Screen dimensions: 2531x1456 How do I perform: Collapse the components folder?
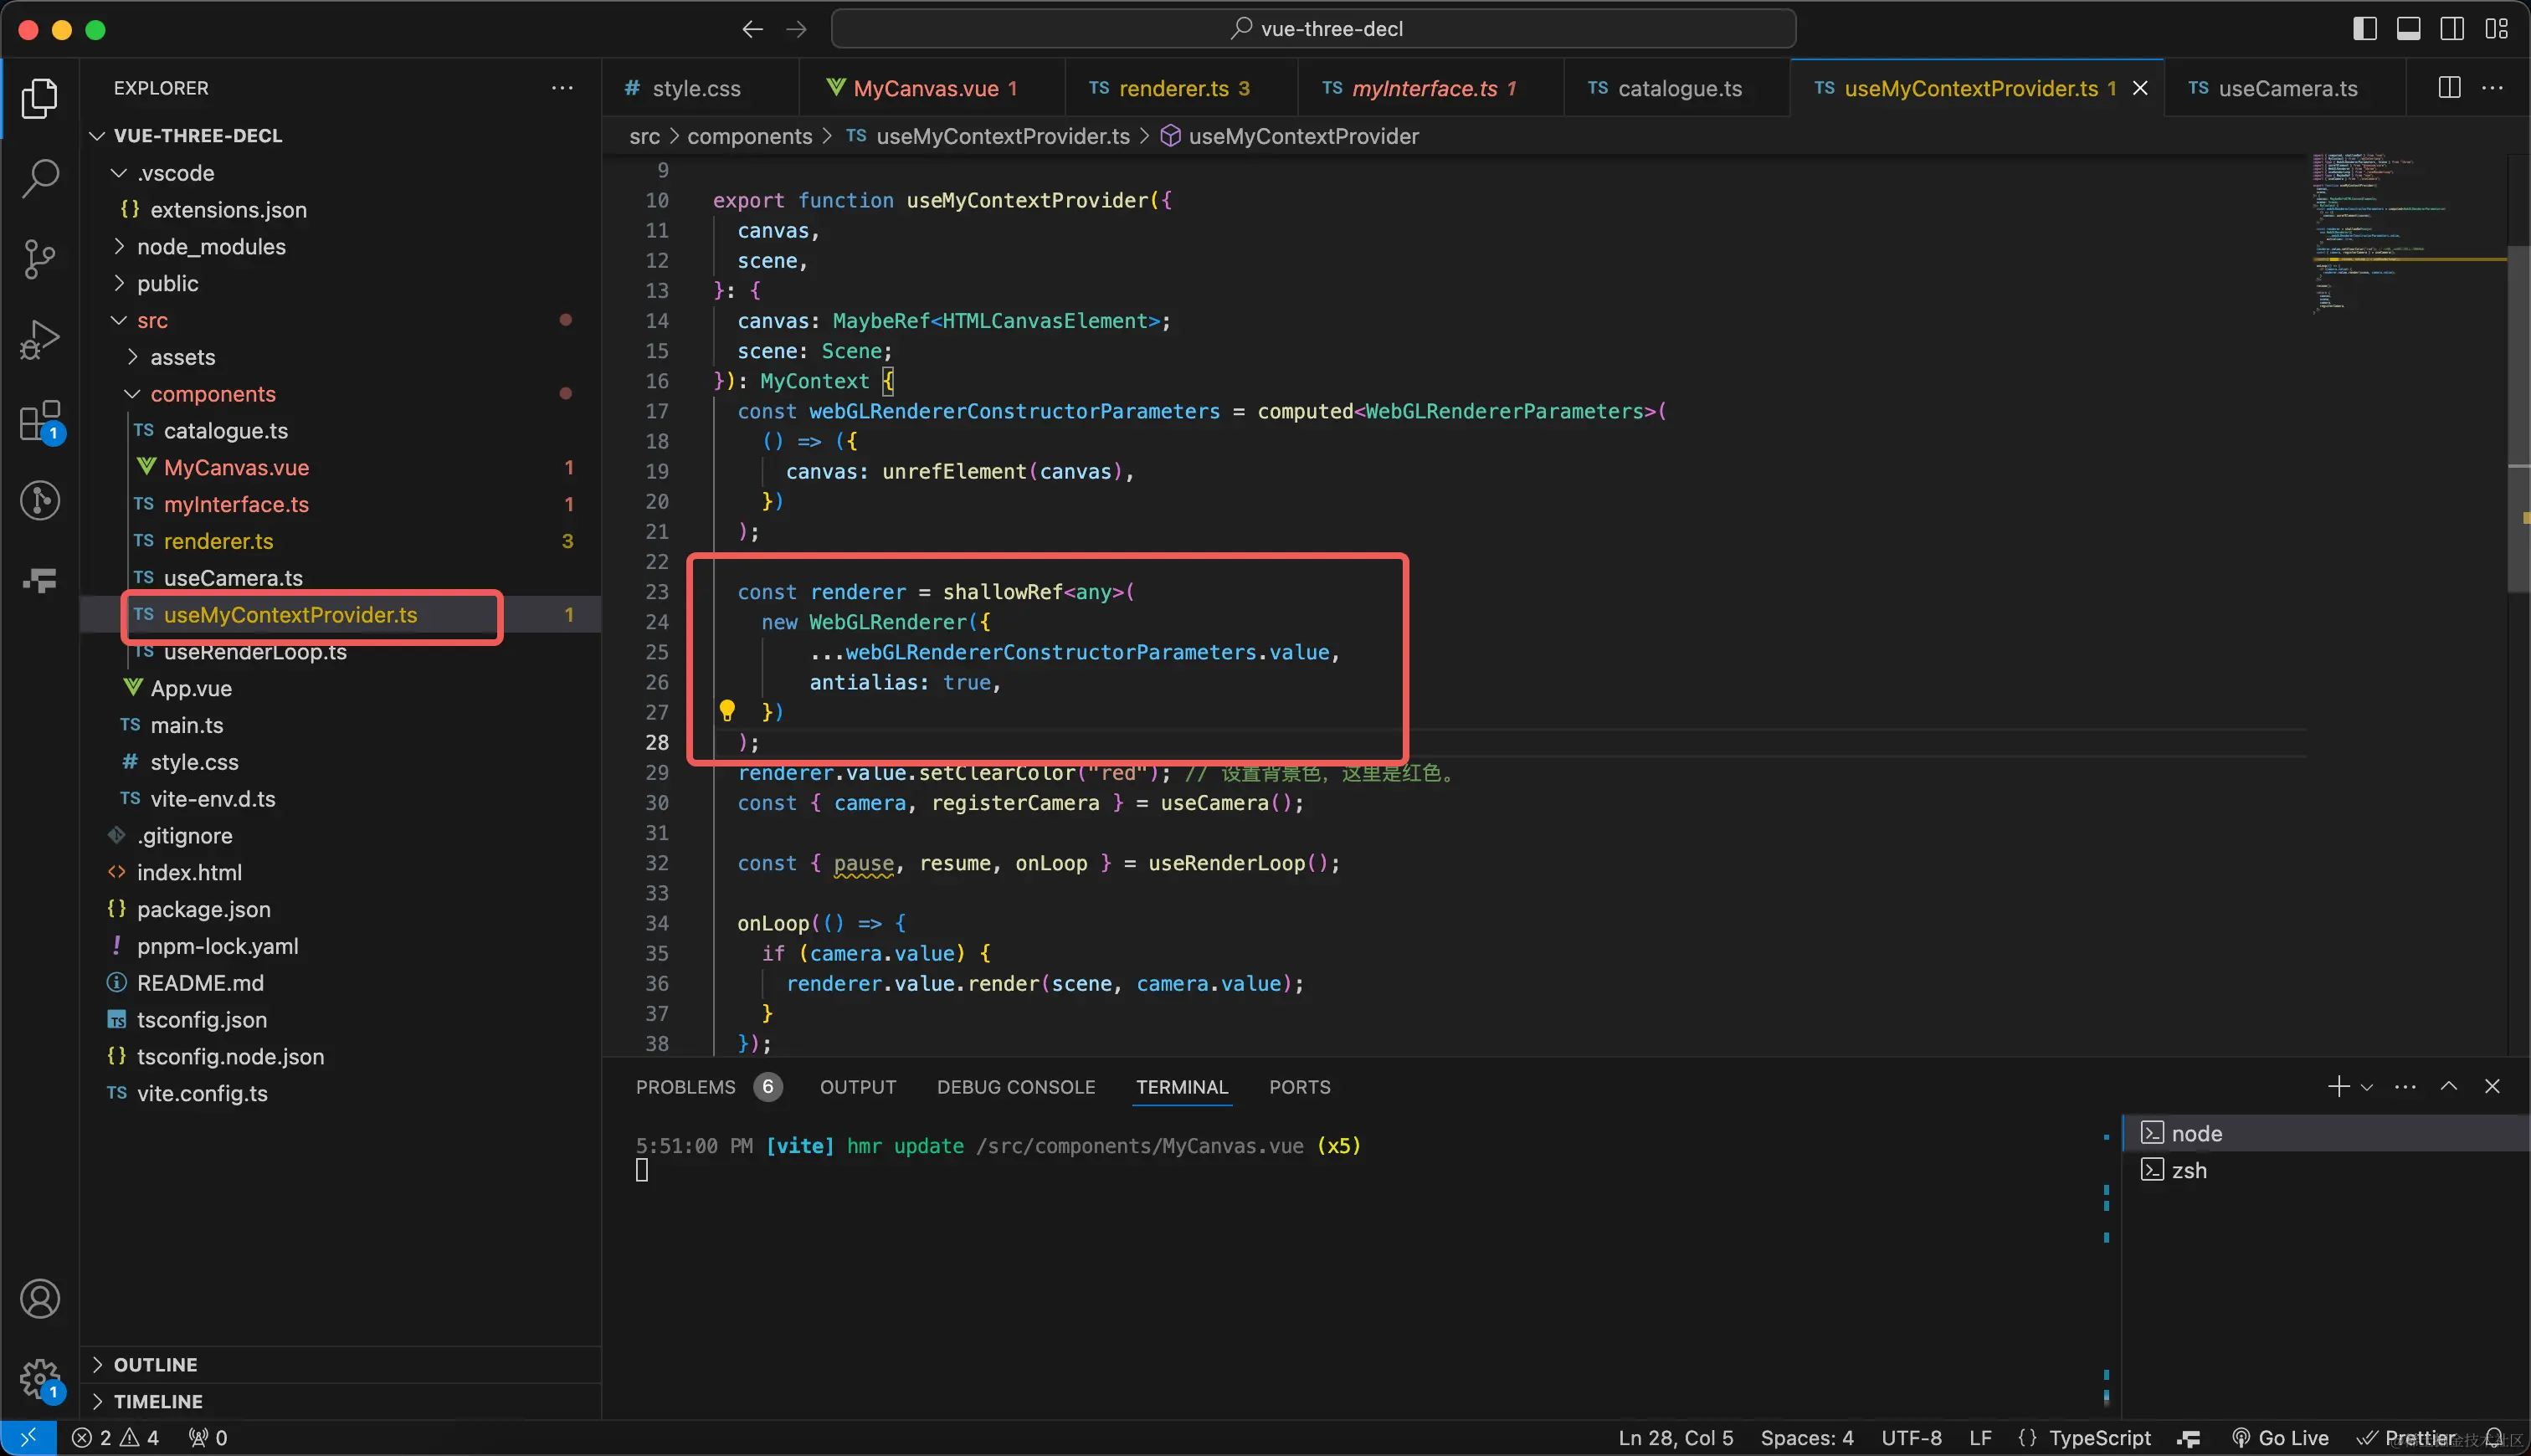212,394
